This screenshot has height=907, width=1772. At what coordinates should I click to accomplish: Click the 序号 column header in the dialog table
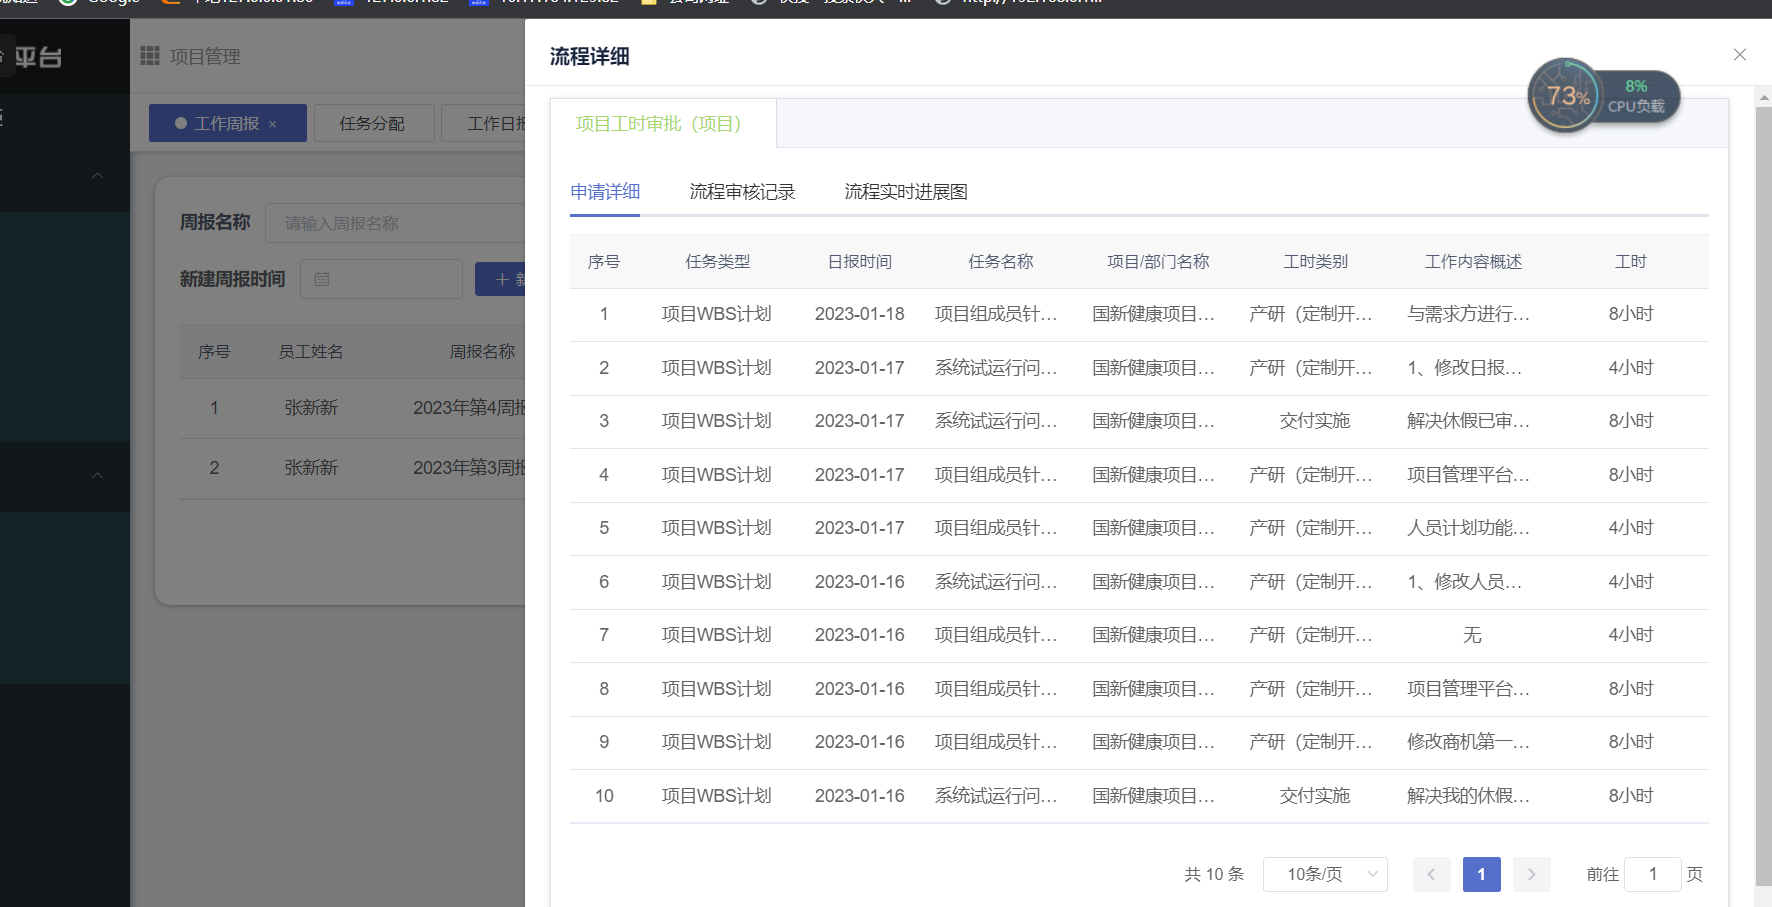click(604, 262)
